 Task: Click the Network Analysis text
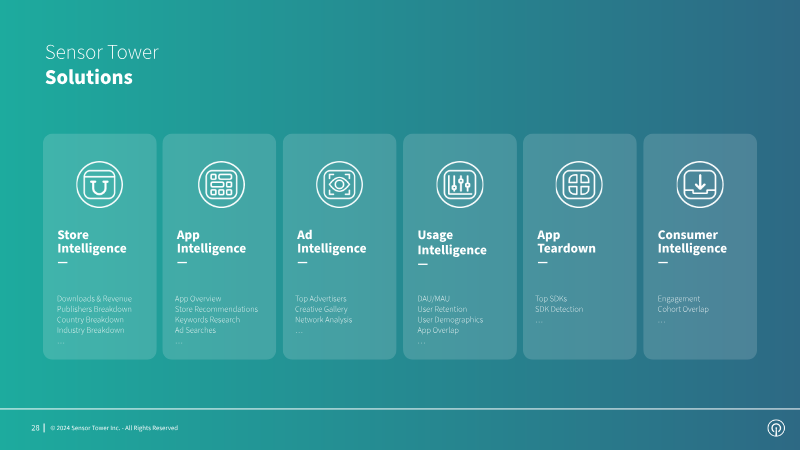(x=323, y=320)
